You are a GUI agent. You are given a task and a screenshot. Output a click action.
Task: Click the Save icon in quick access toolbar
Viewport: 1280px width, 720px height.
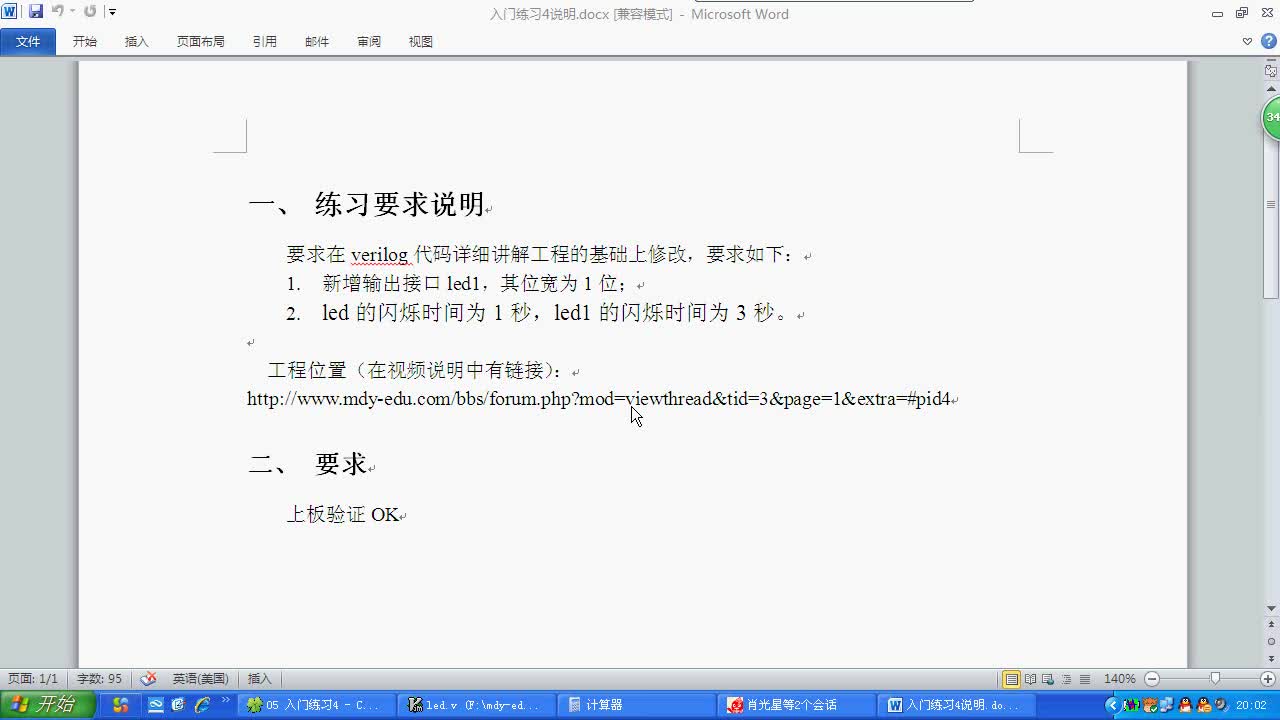pos(36,12)
